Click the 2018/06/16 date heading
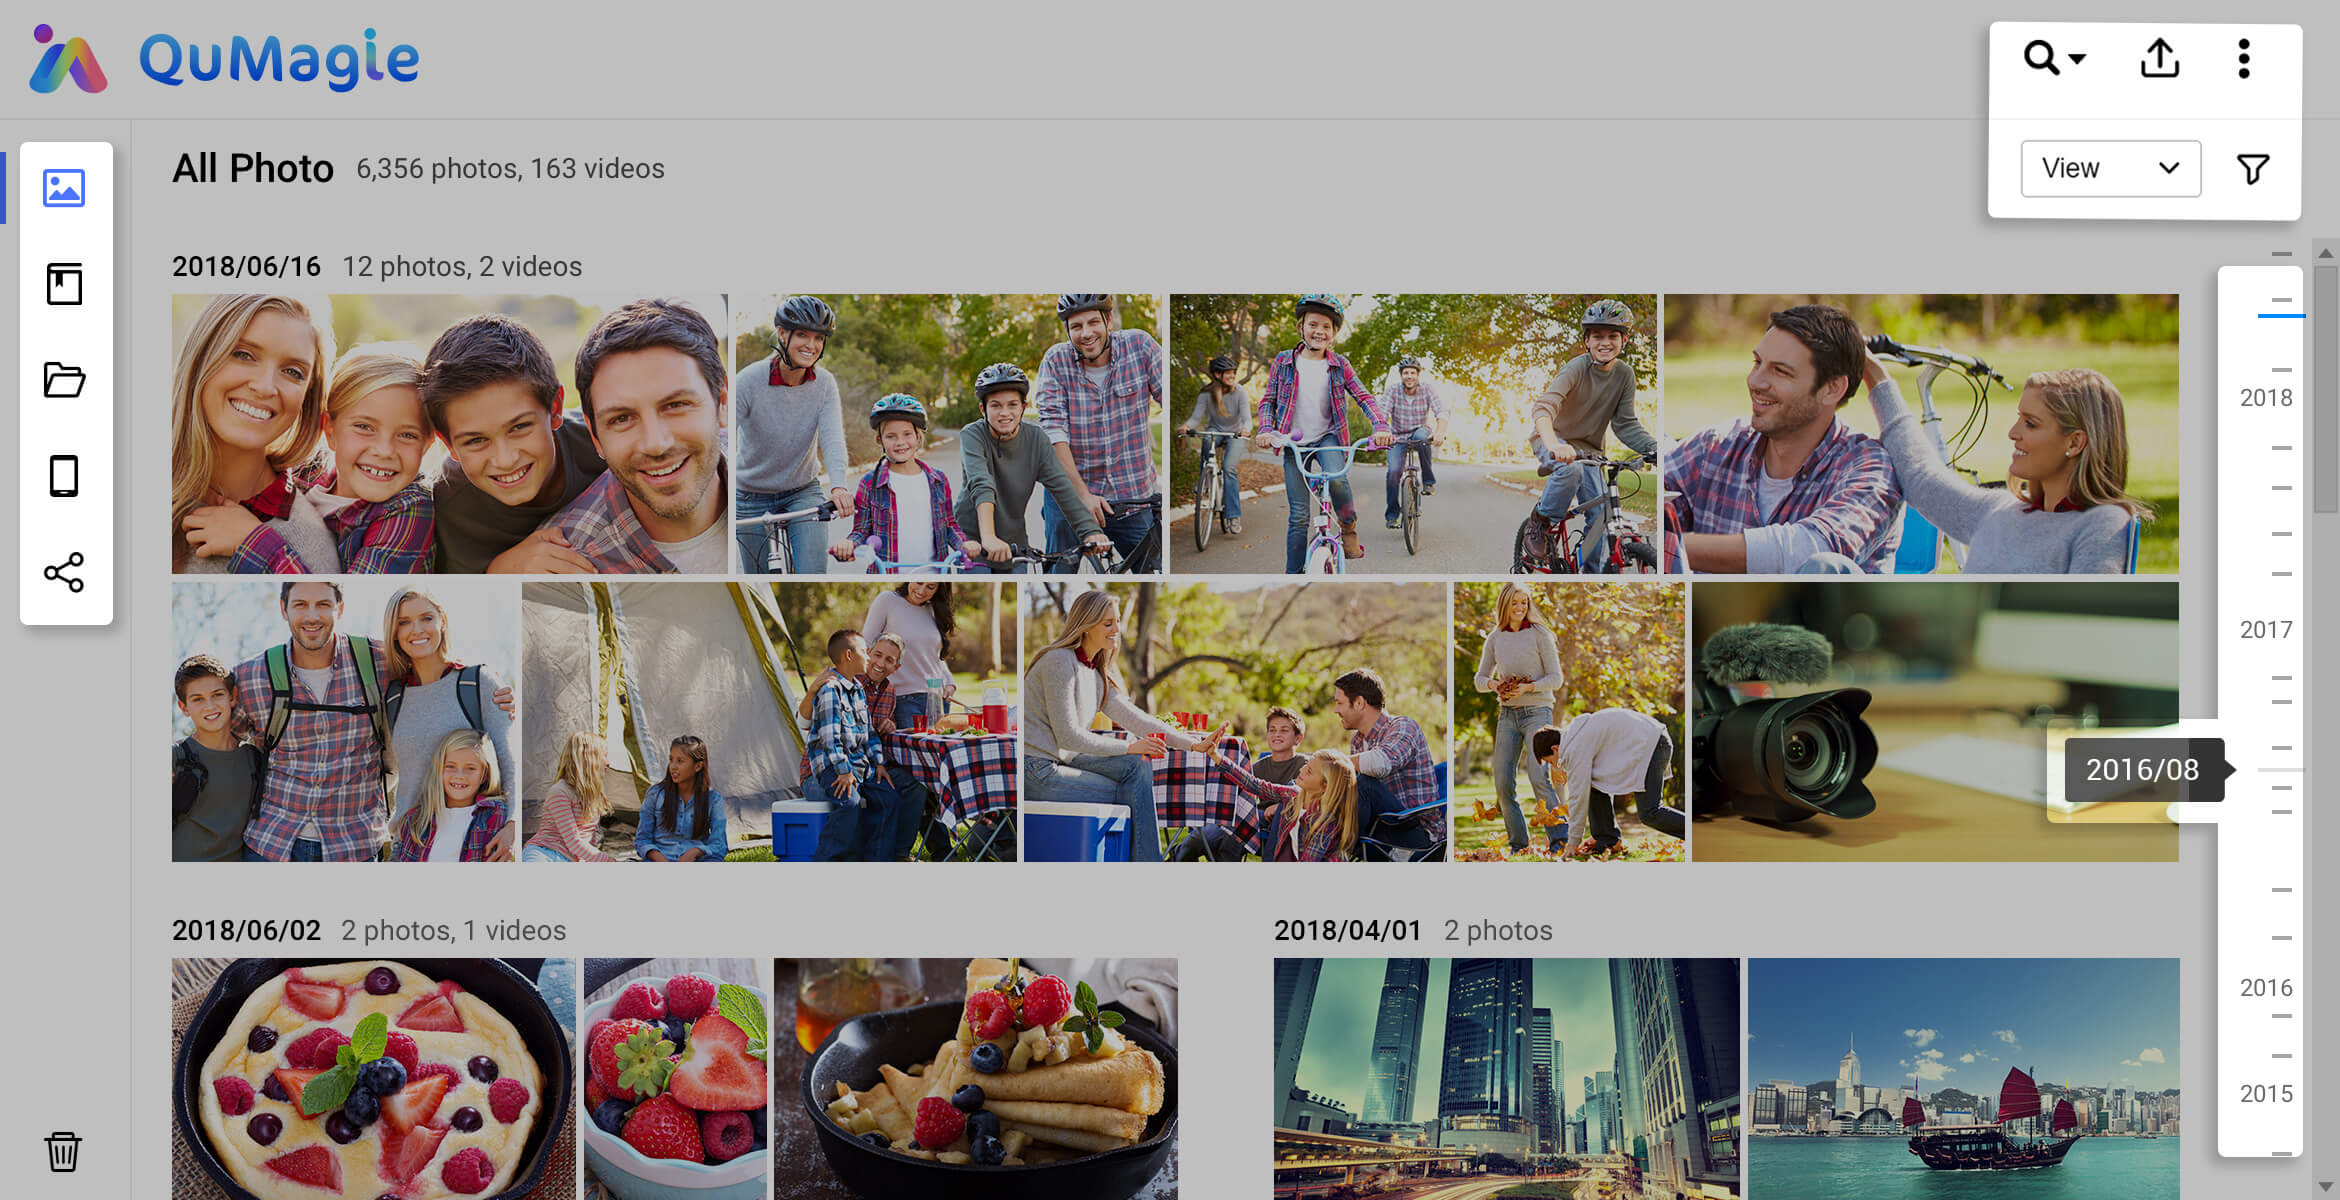Screen dimensions: 2340x1200 pyautogui.click(x=246, y=266)
